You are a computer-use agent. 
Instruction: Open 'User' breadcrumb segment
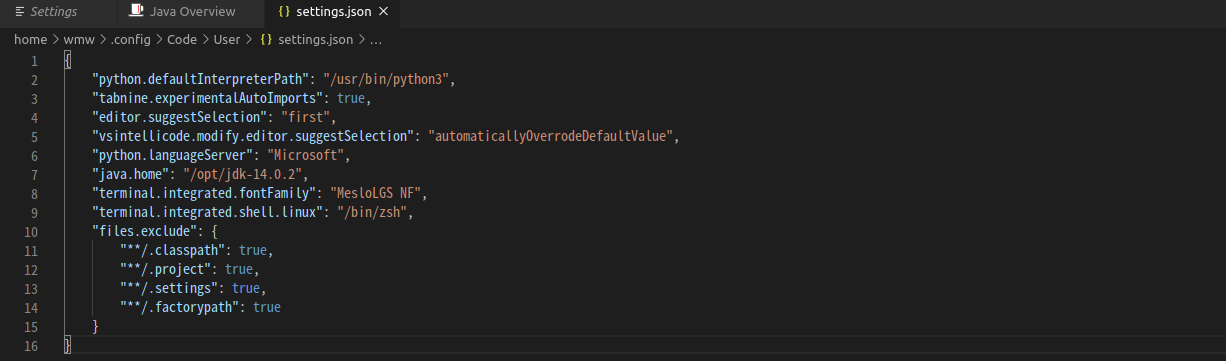click(x=227, y=40)
